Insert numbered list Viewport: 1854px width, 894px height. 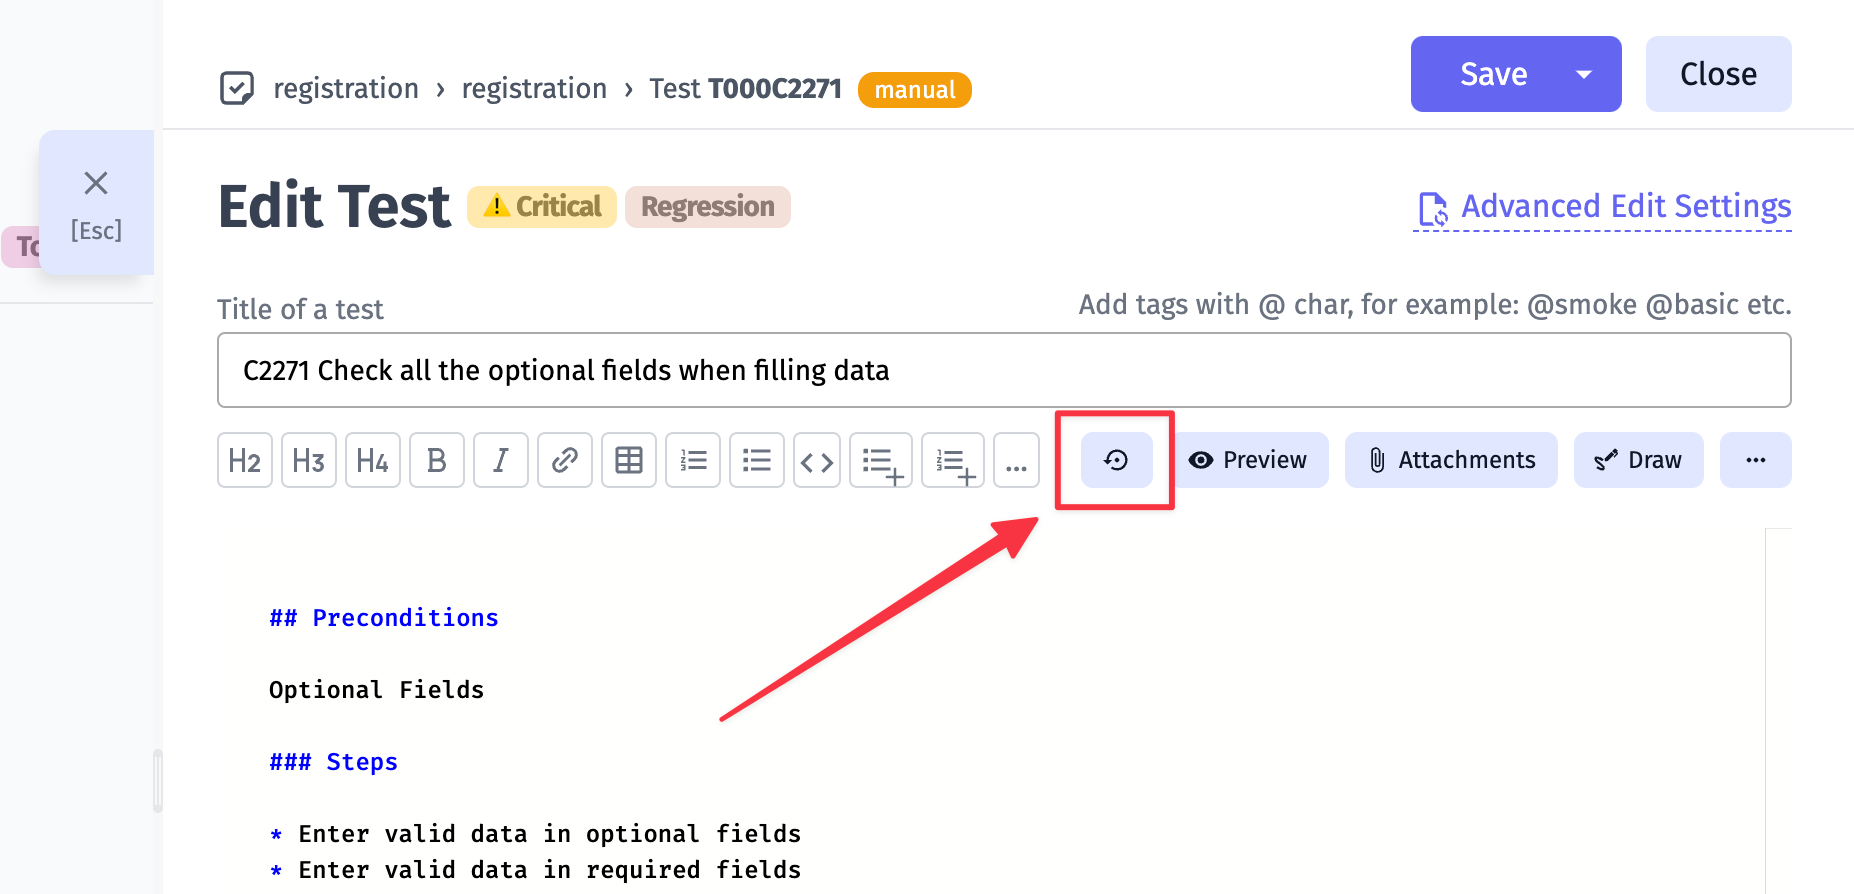pos(693,460)
